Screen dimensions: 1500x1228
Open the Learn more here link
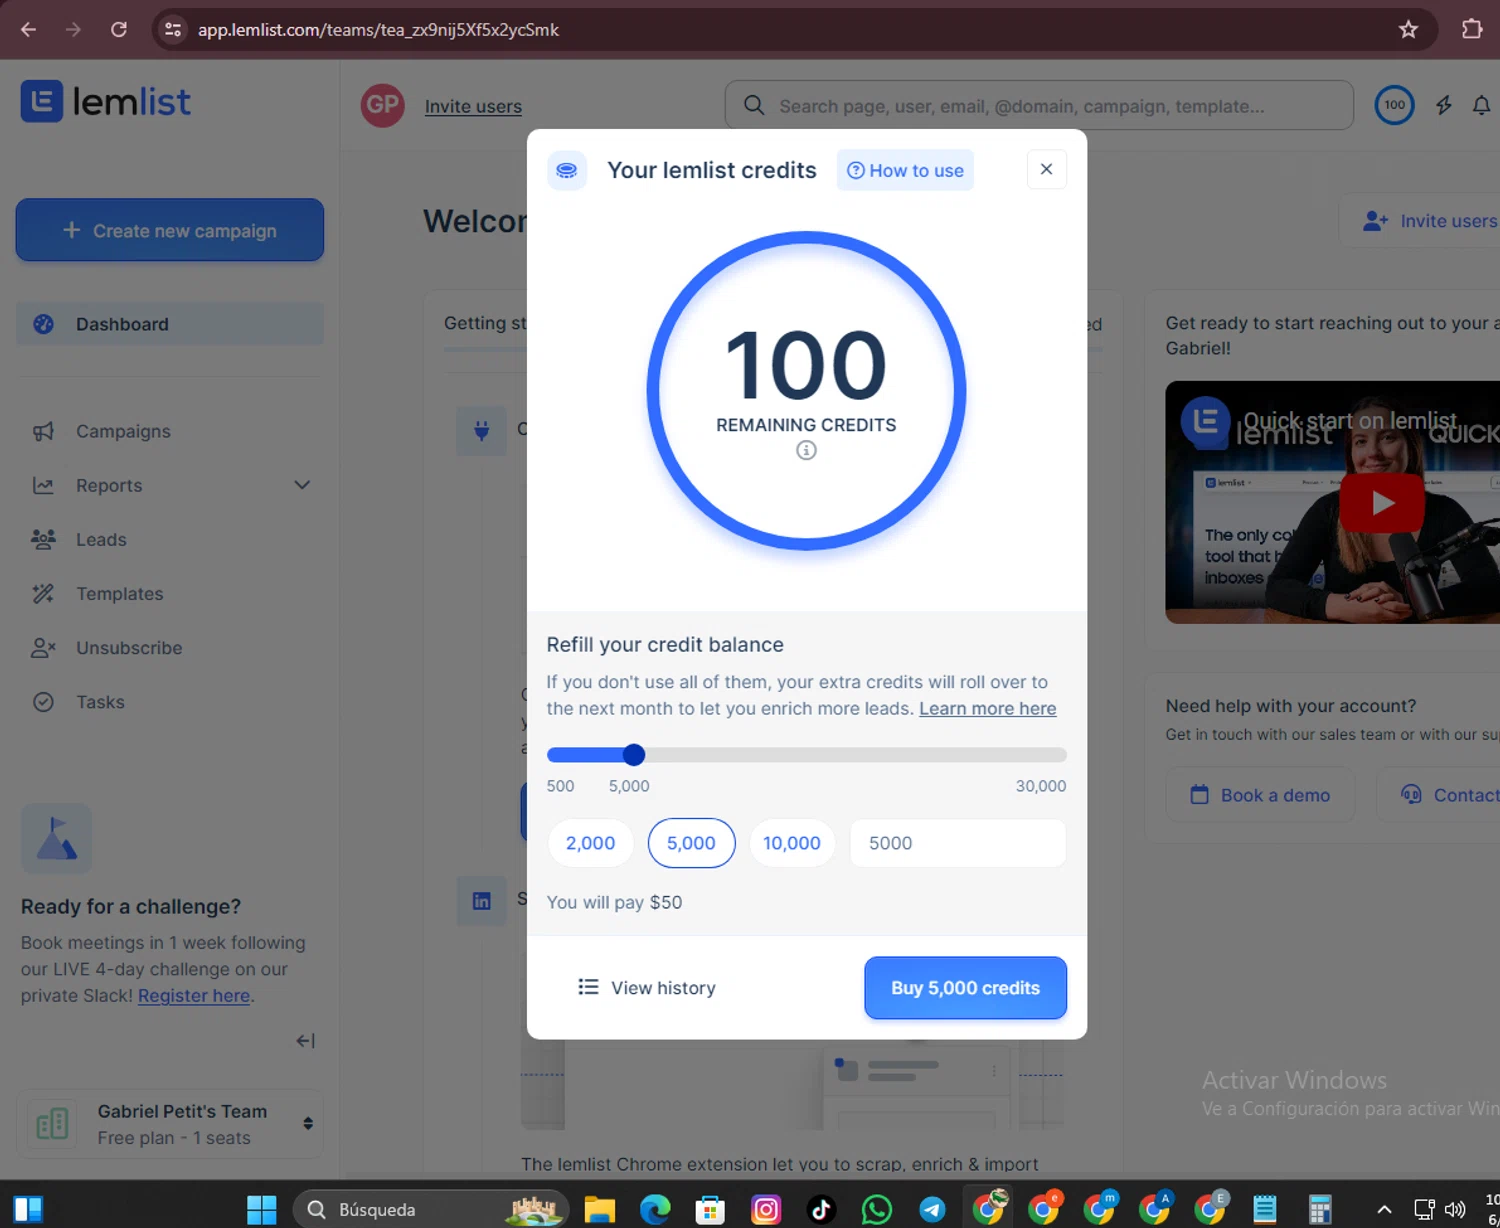point(987,708)
